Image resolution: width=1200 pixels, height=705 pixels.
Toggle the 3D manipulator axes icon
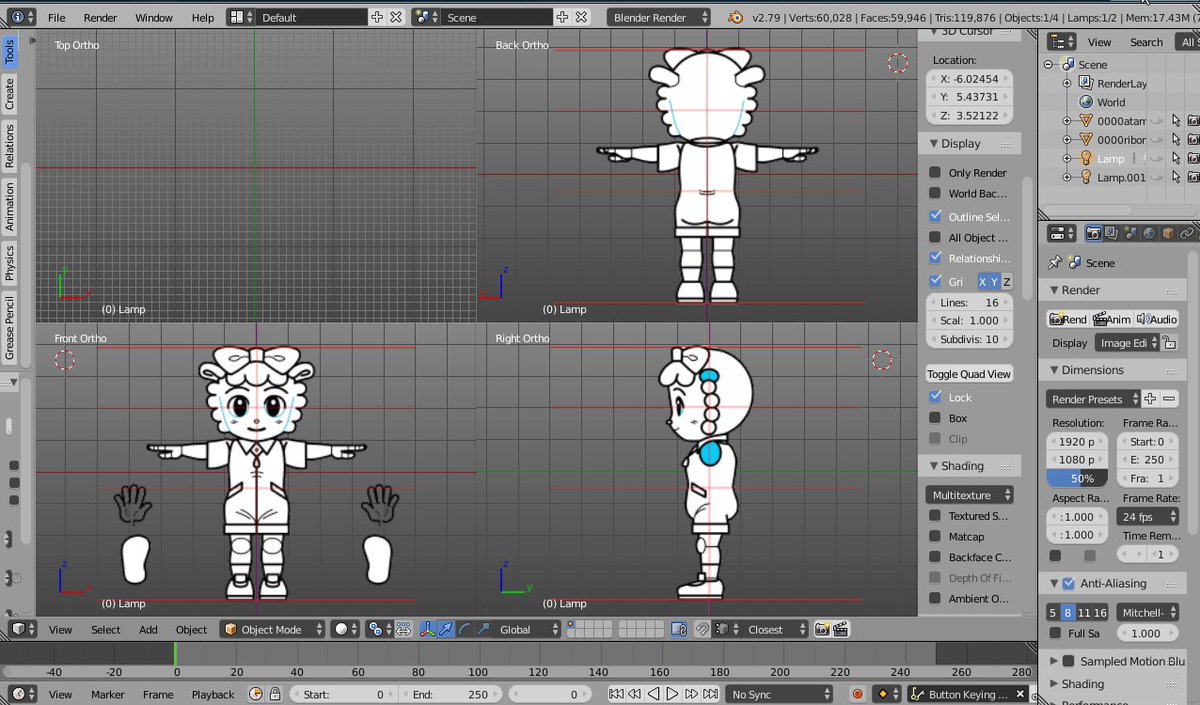(427, 629)
